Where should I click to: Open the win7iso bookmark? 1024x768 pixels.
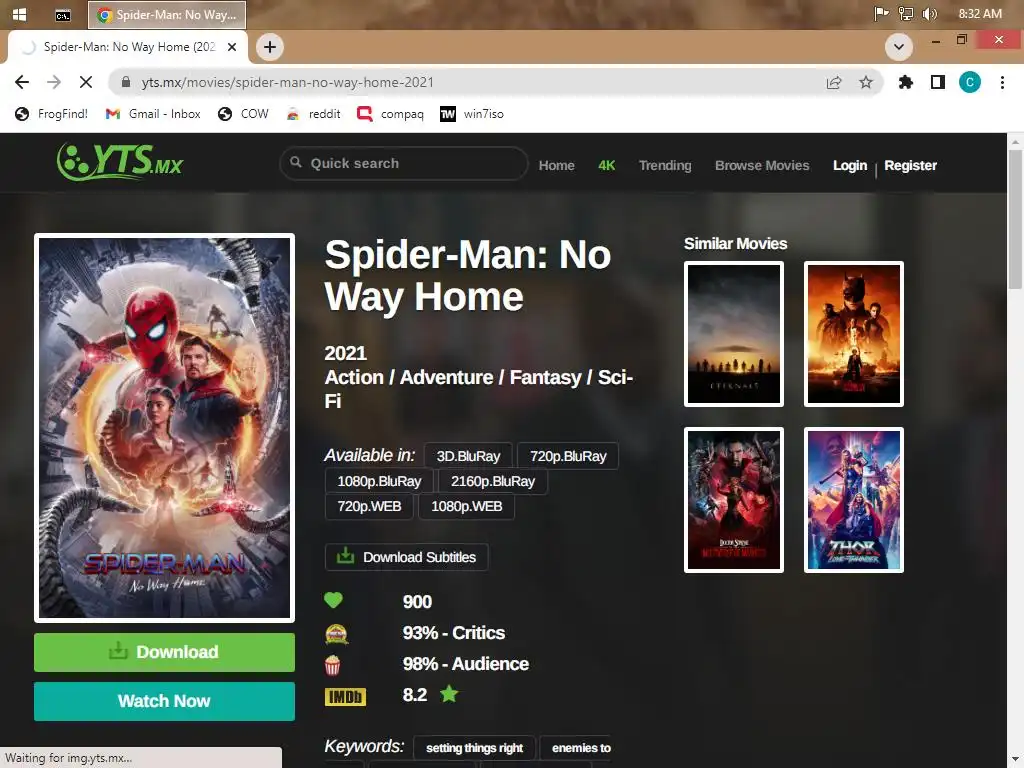click(x=472, y=114)
